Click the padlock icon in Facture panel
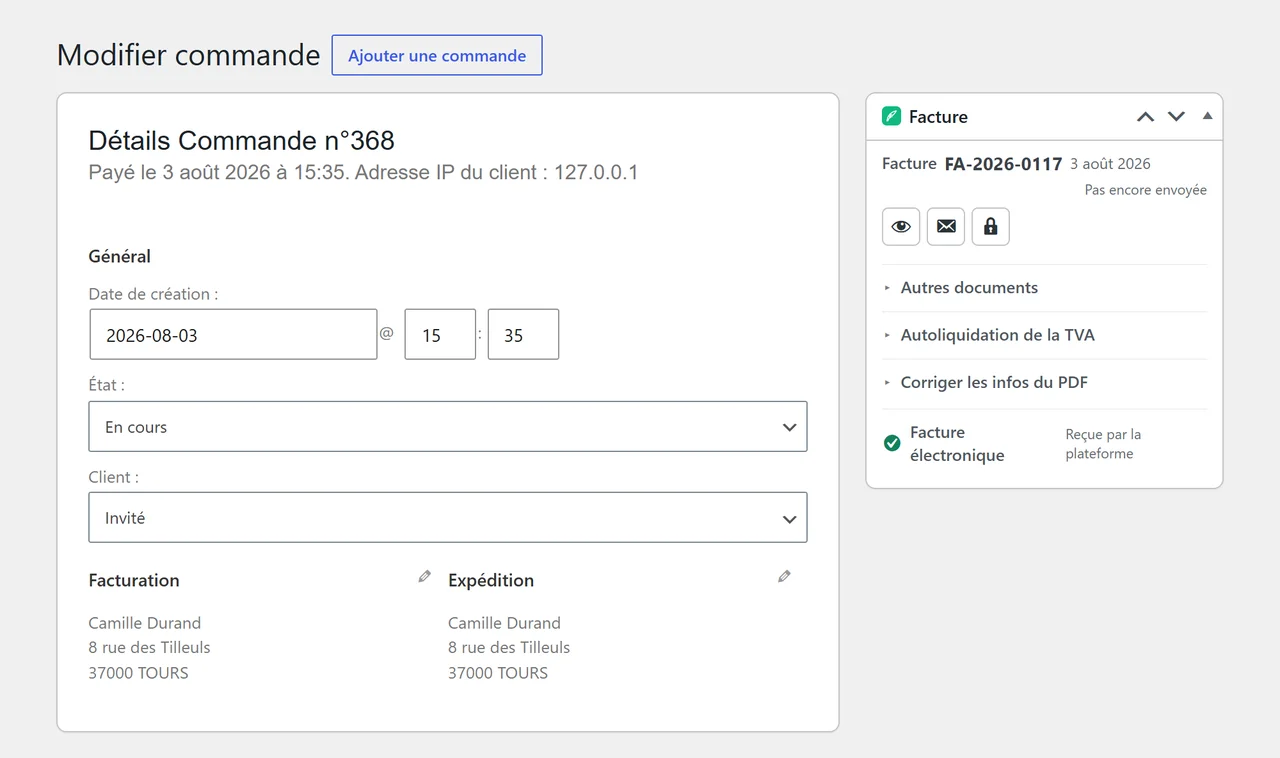This screenshot has width=1280, height=758. [991, 227]
